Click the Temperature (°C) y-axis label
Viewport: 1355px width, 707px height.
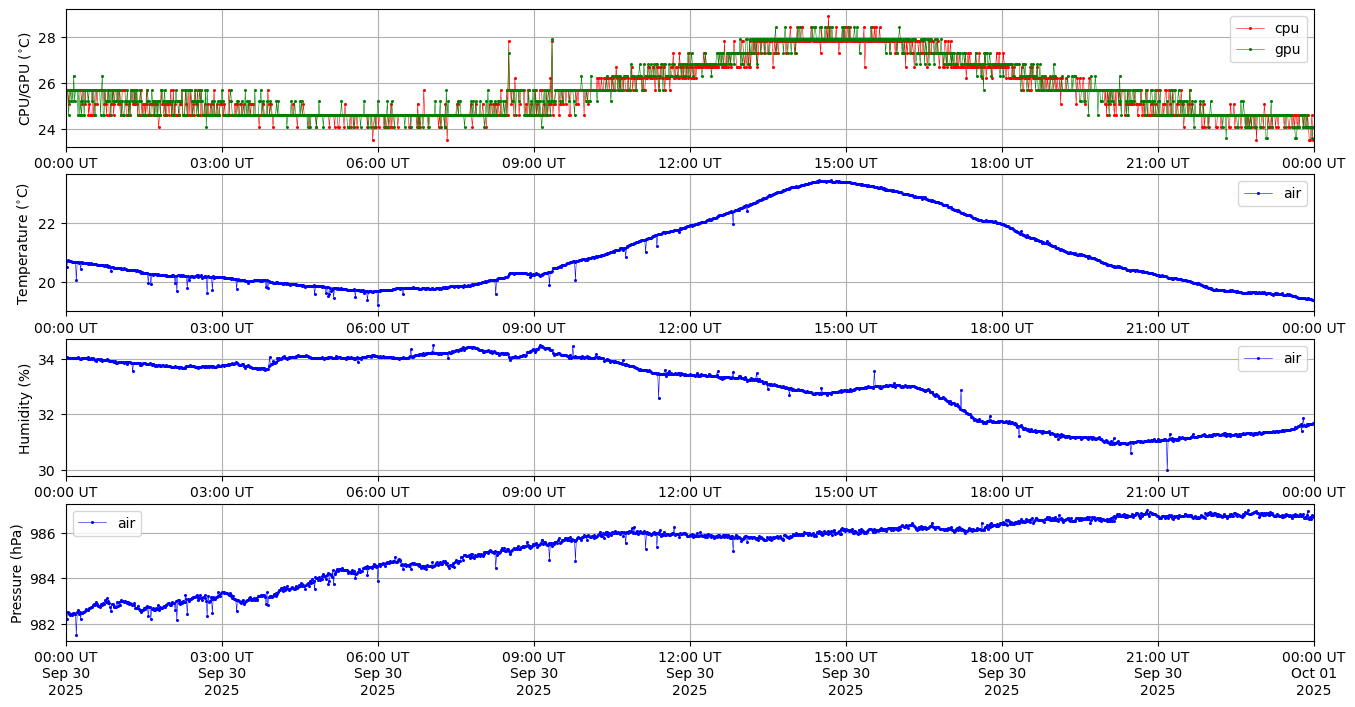click(x=25, y=243)
